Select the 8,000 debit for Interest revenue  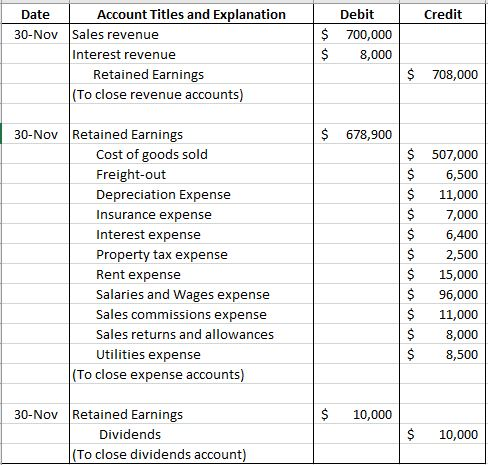pos(356,54)
